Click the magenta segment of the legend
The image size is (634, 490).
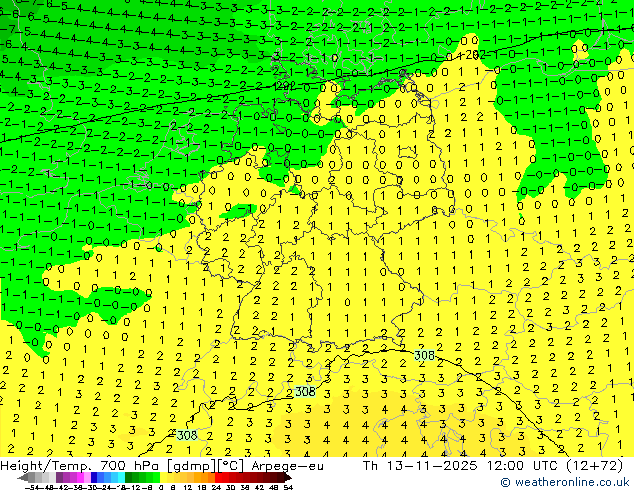click(80, 477)
